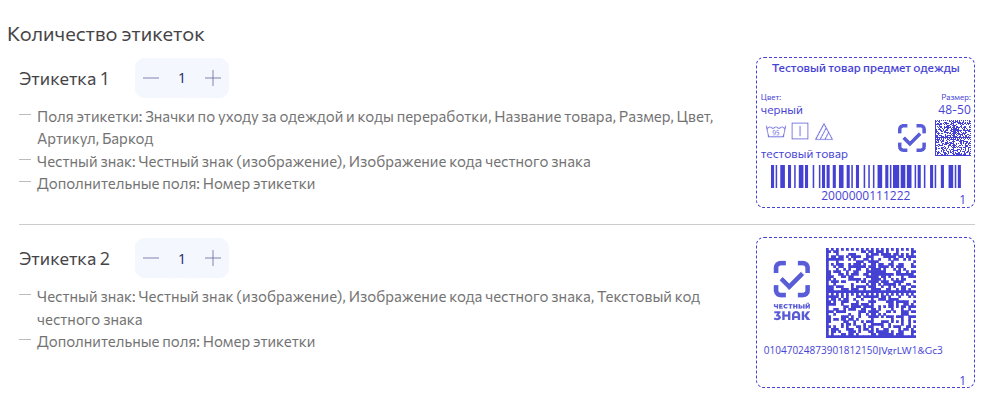Increase quantity for Этикетка 1
This screenshot has height=403, width=984.
pyautogui.click(x=212, y=78)
